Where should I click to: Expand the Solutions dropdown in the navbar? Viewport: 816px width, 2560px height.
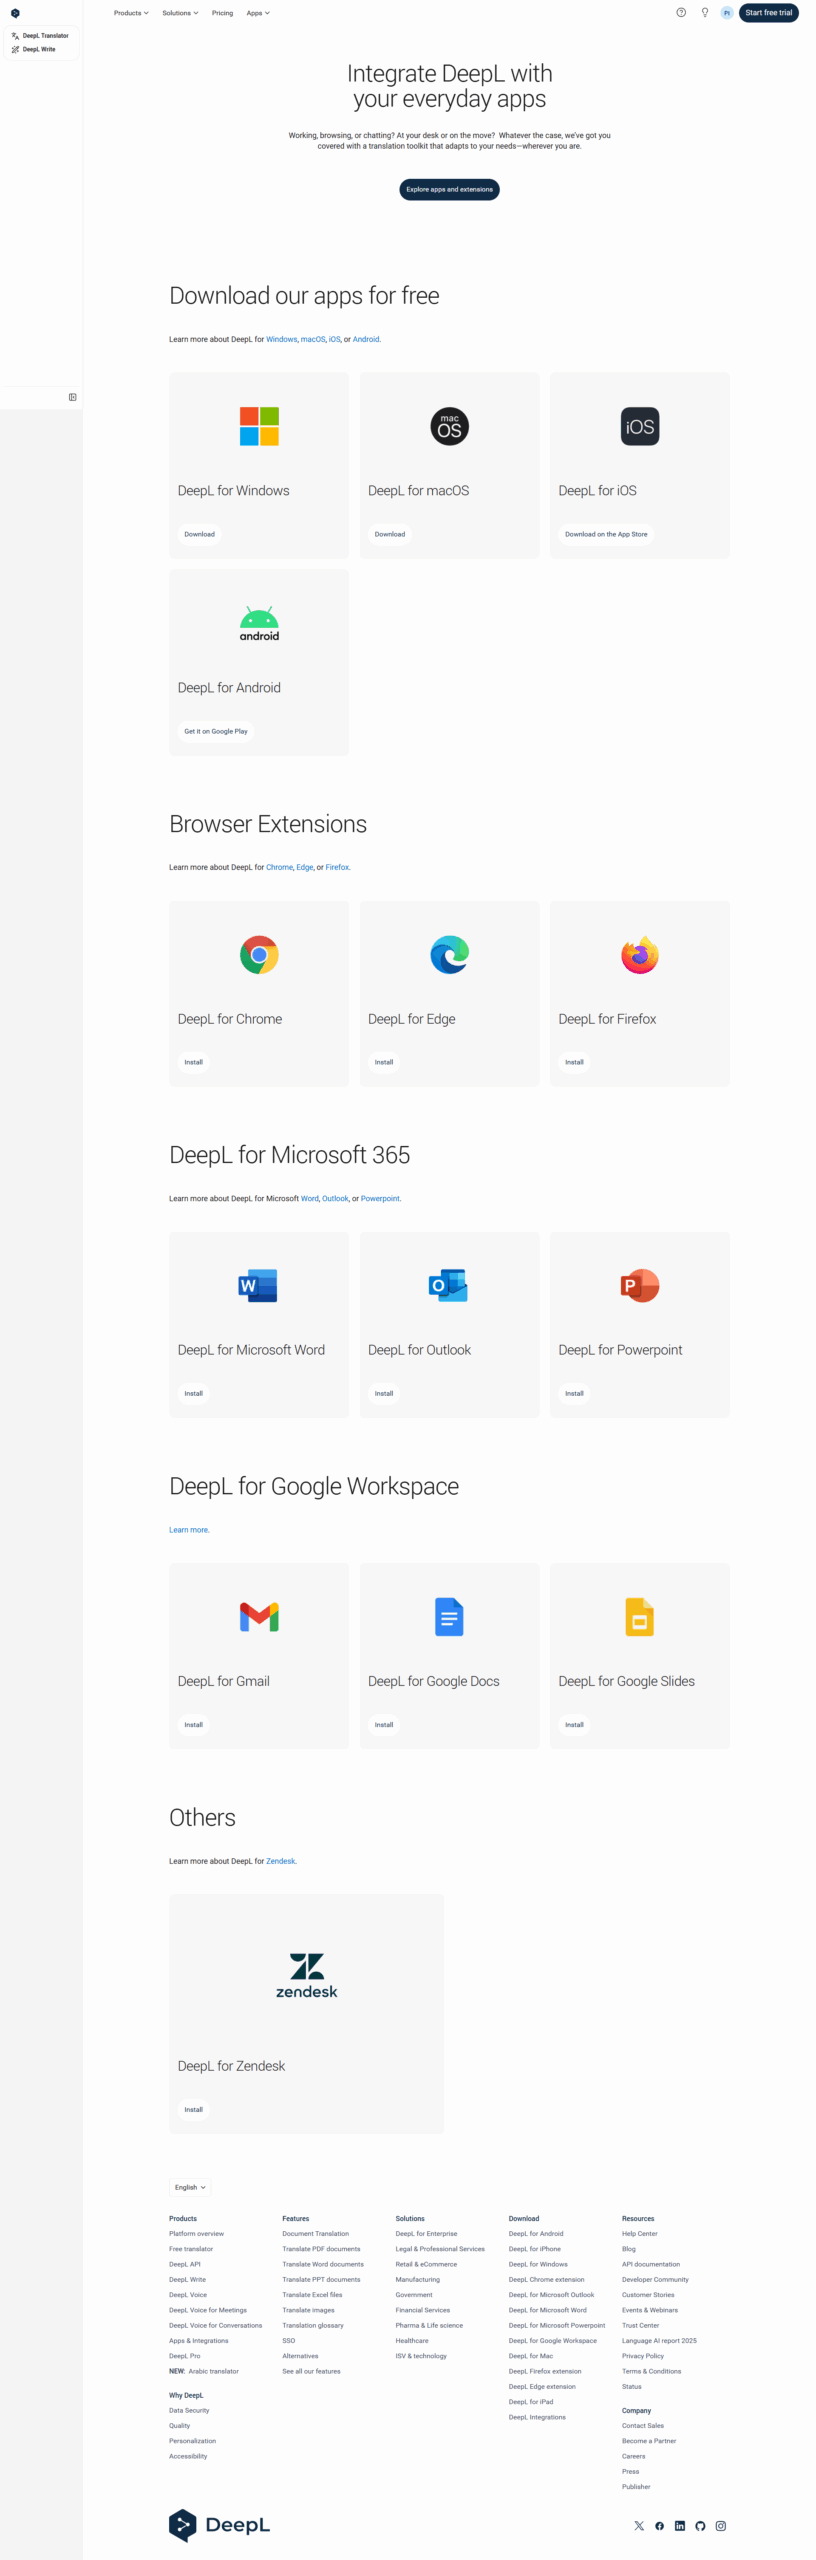[180, 13]
